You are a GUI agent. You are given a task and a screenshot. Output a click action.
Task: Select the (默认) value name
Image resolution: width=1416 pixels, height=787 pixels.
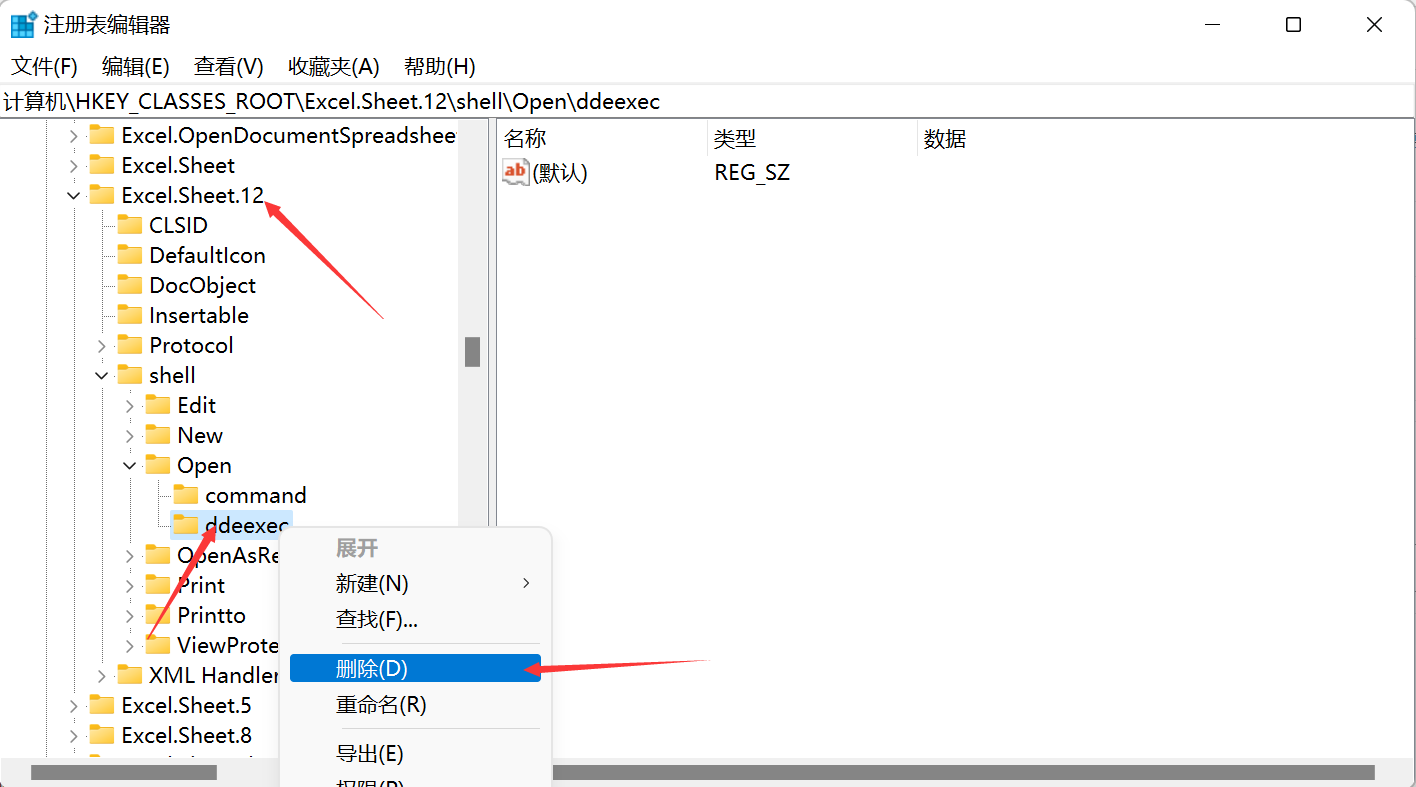point(560,172)
